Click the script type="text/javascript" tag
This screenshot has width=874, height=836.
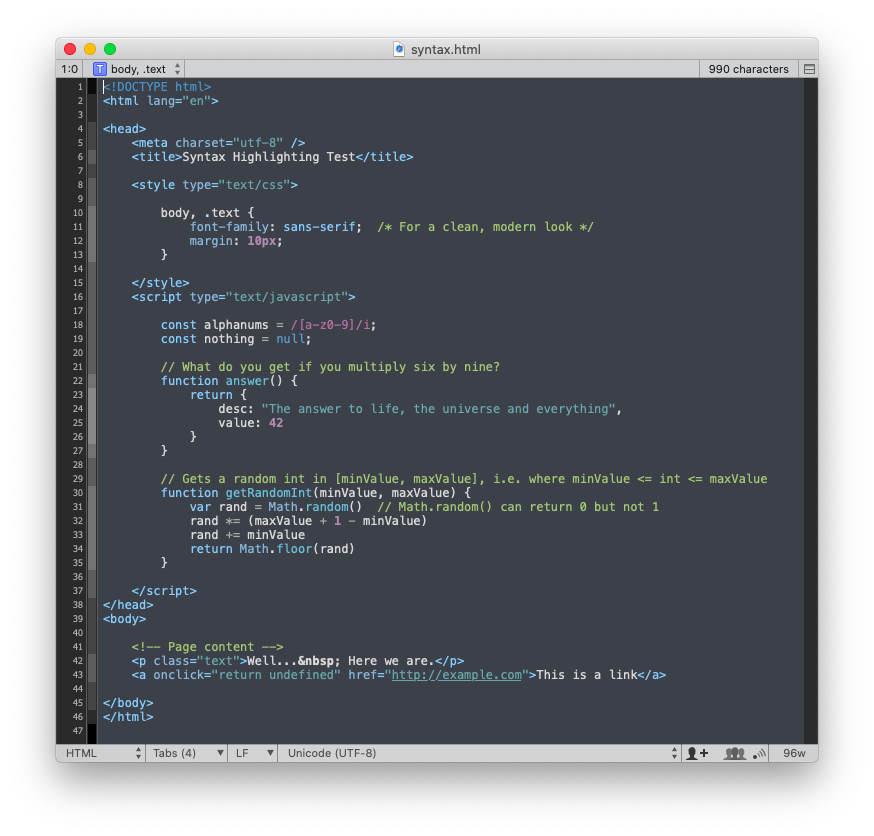click(x=244, y=297)
